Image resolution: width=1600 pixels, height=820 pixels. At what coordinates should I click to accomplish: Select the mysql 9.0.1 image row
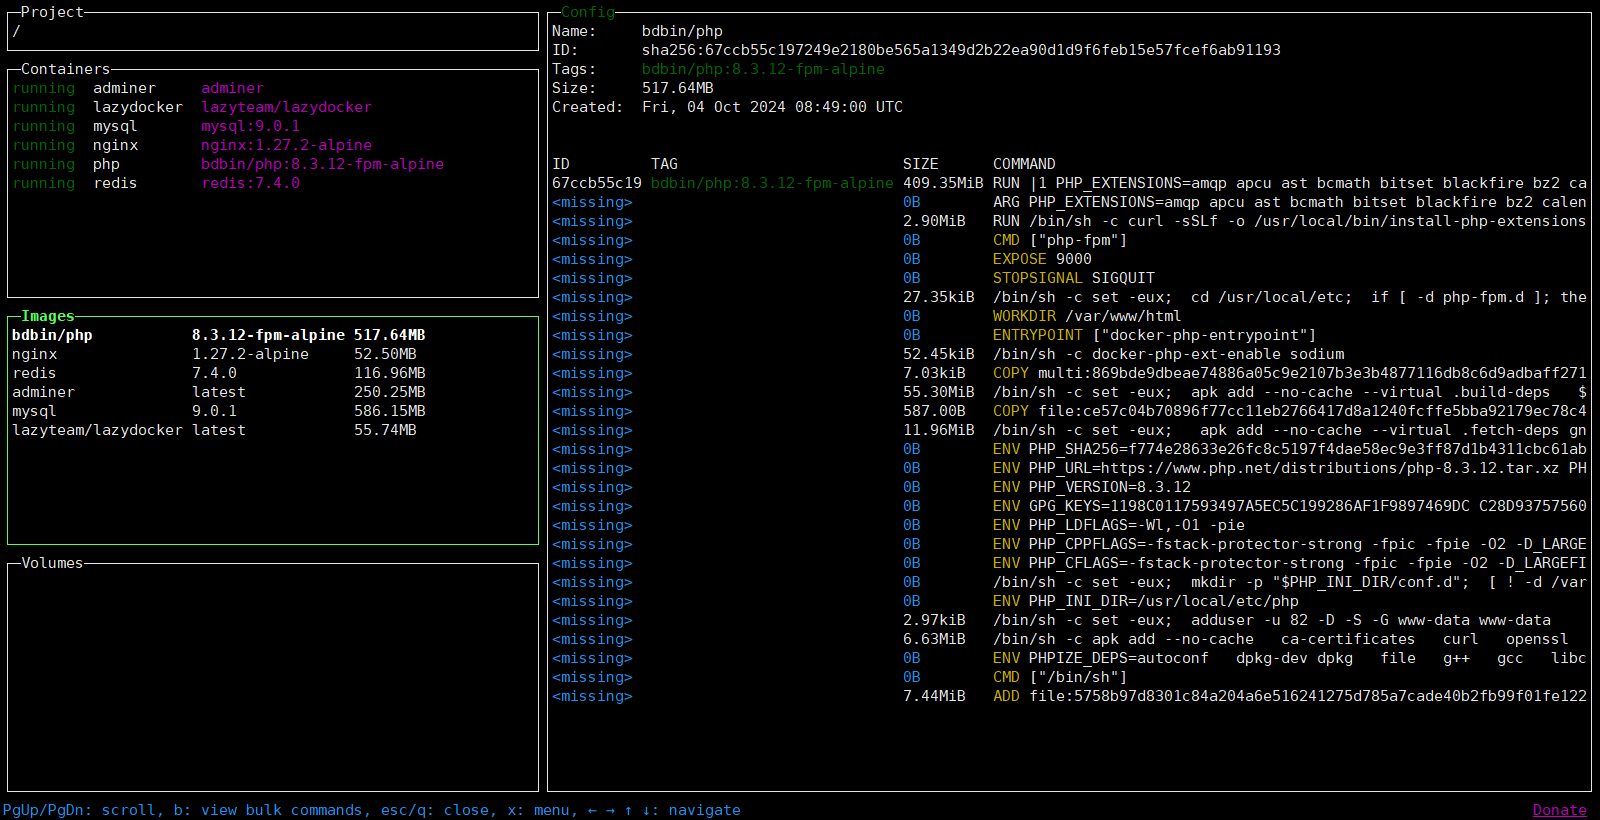click(x=273, y=411)
